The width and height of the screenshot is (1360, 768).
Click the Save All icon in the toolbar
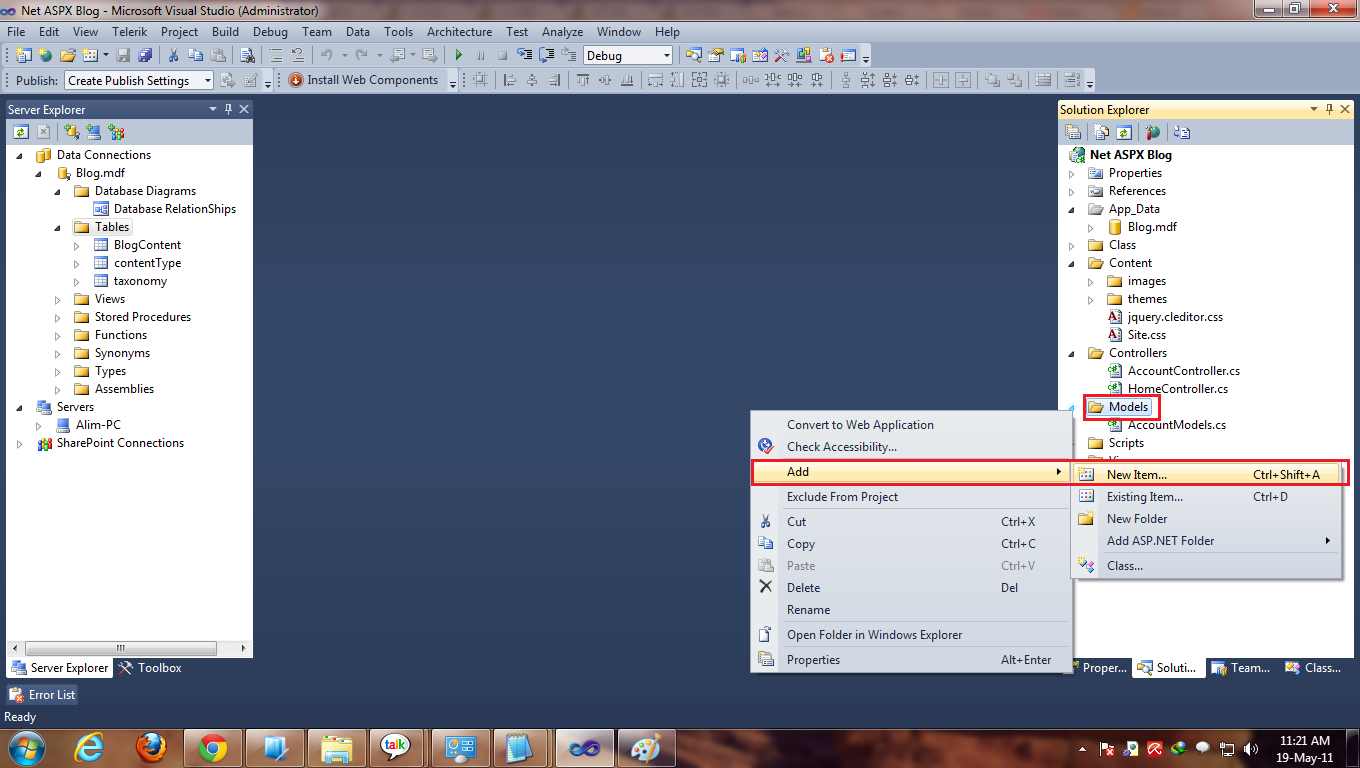[x=147, y=55]
